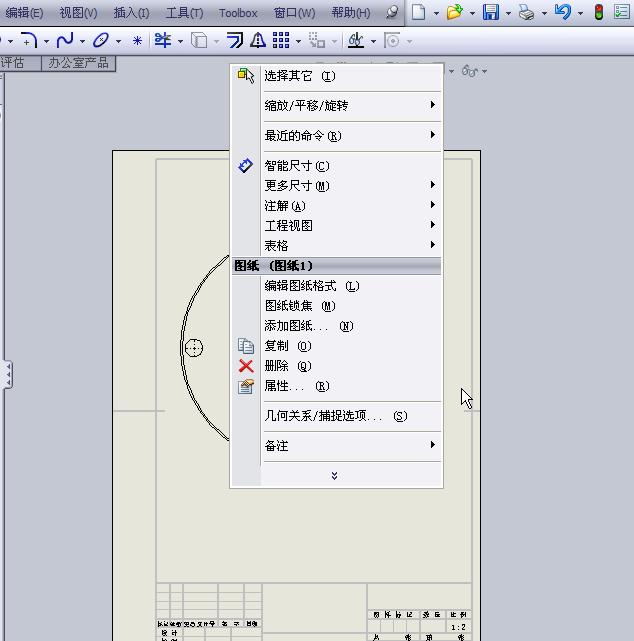The image size is (634, 641).
Task: Open 缩放/平移/旋转 submenu
Action: point(336,106)
